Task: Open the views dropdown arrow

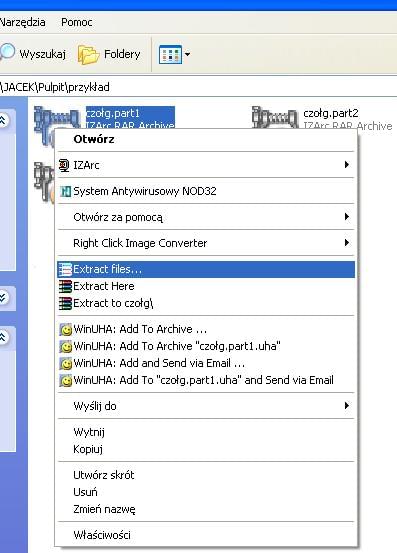Action: point(187,54)
